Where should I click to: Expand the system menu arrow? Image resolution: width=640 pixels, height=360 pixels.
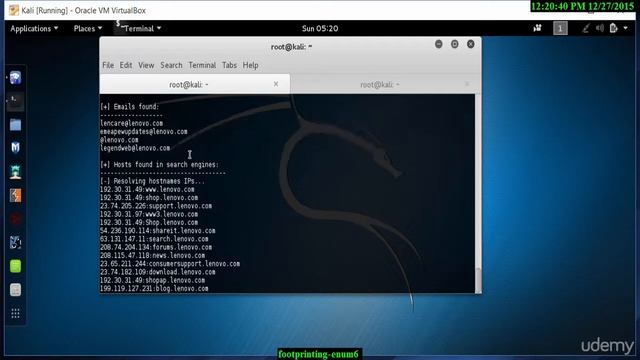click(x=626, y=28)
